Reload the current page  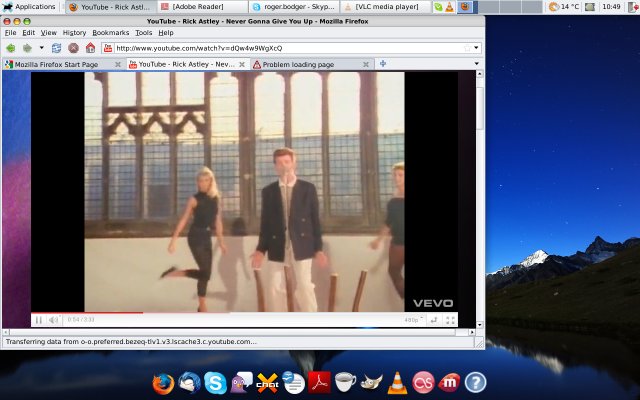(56, 48)
